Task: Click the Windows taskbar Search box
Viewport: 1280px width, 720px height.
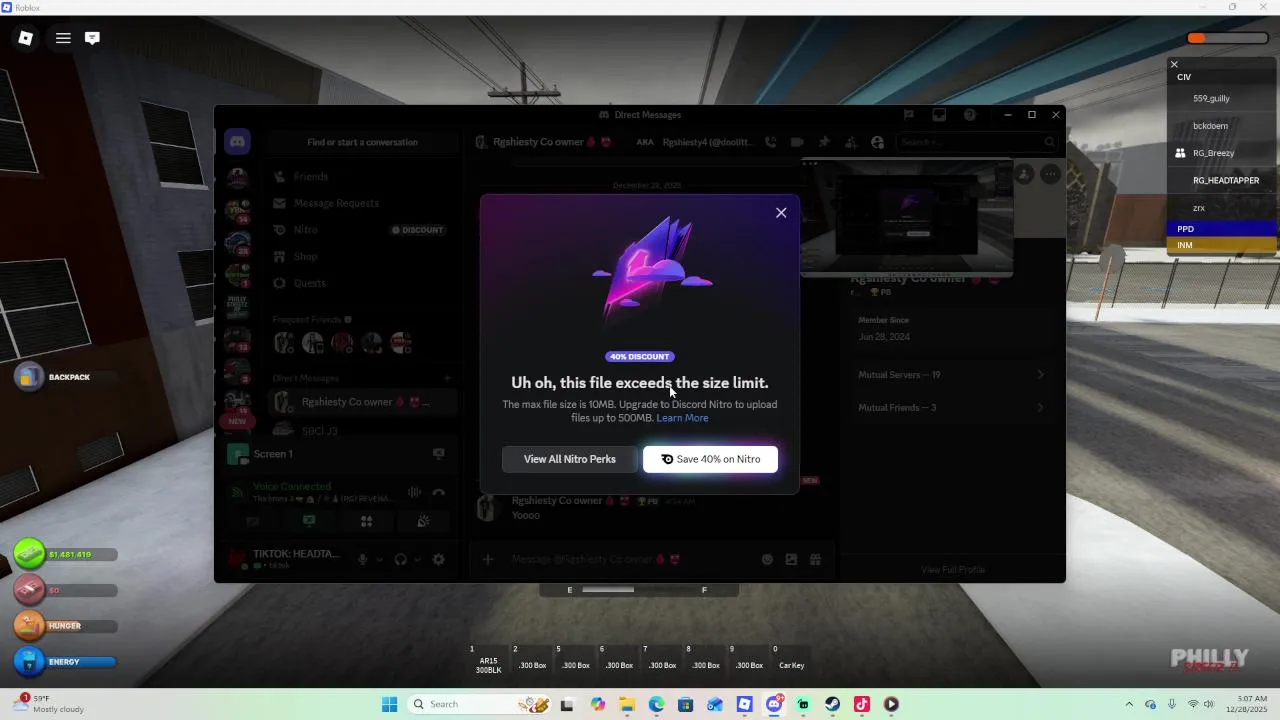Action: pos(481,704)
